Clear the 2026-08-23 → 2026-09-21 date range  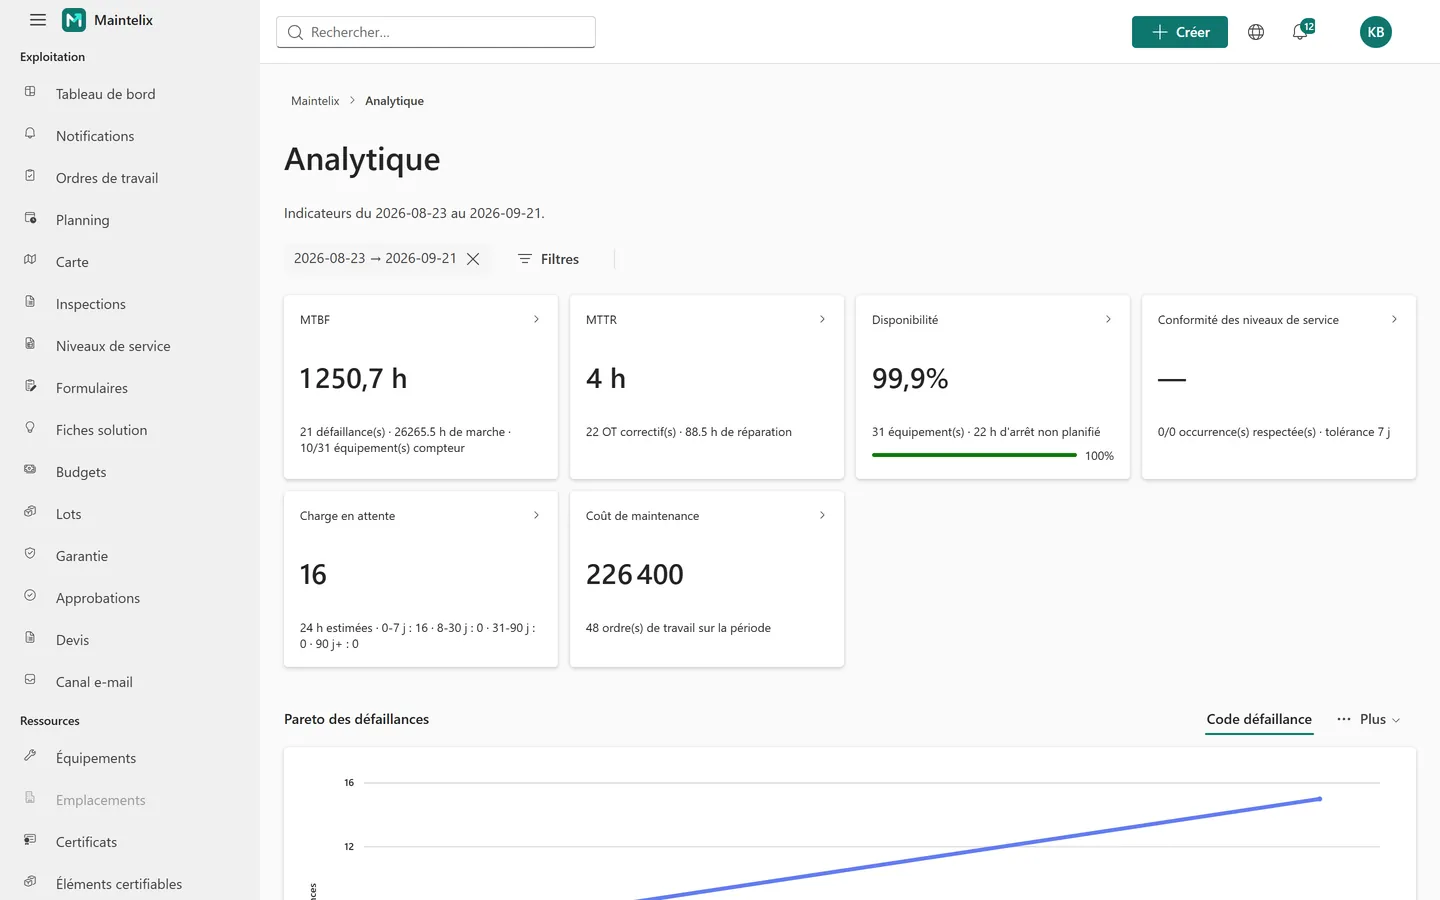tap(473, 259)
